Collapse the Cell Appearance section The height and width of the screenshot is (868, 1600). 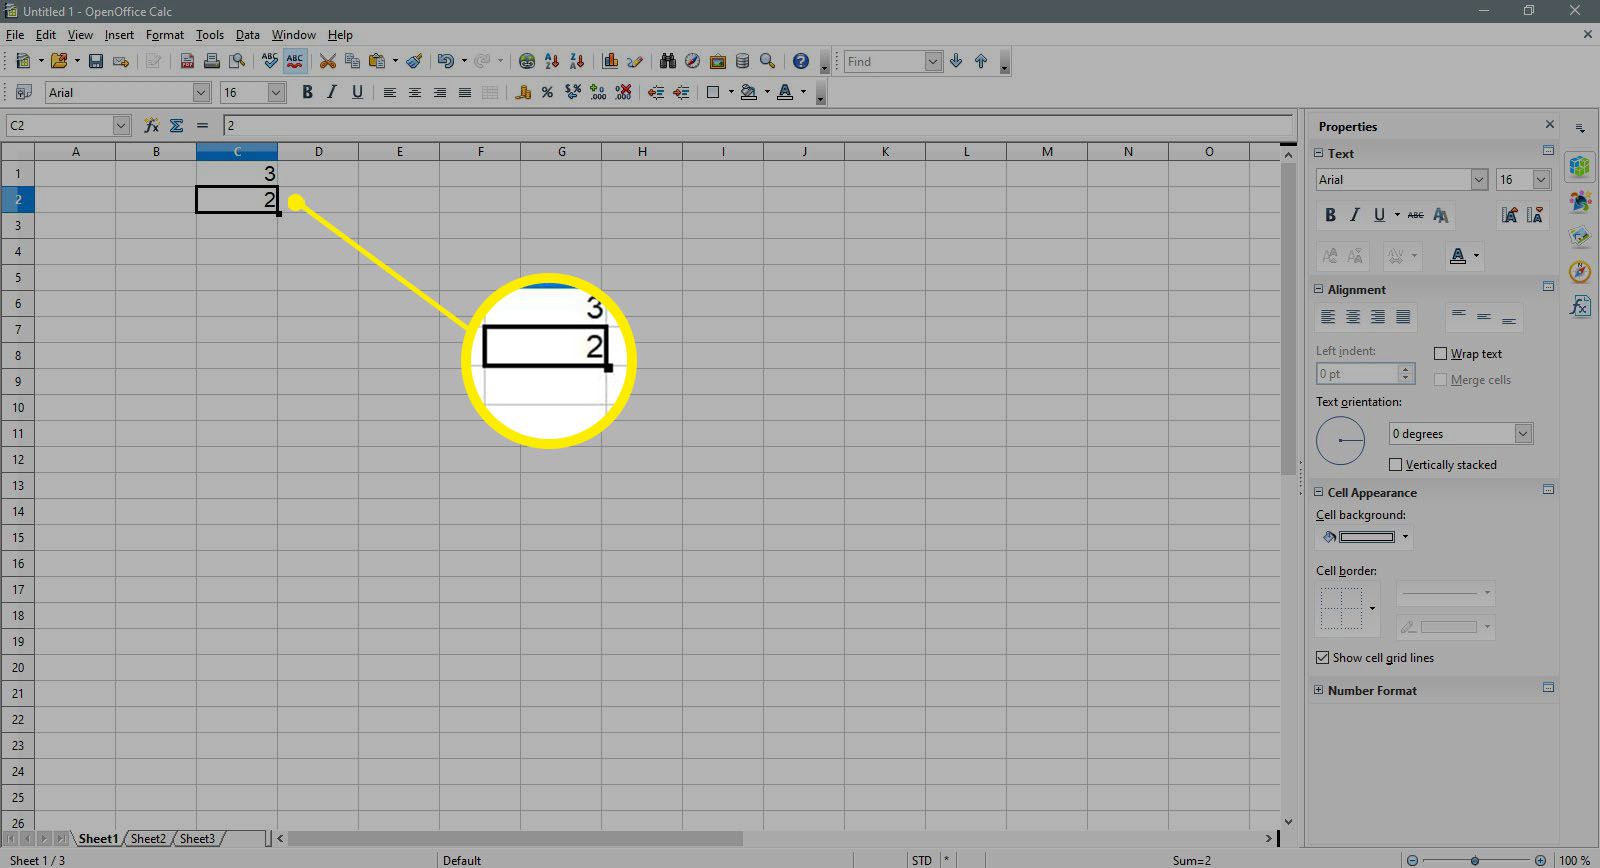click(1318, 492)
